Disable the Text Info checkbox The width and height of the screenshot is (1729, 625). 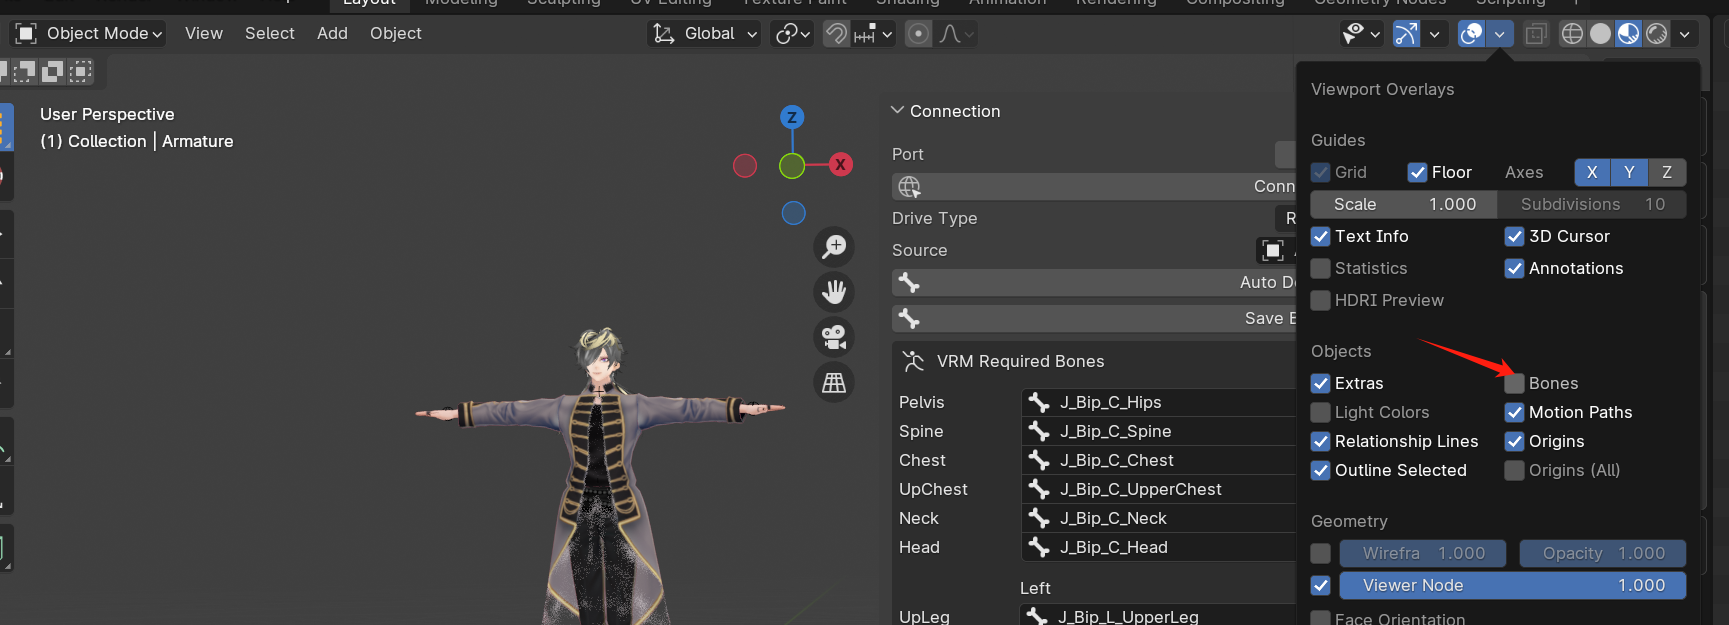click(1321, 236)
